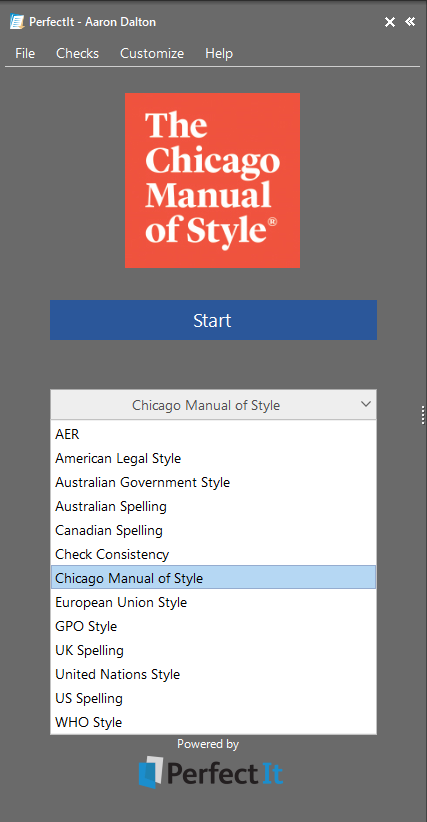The image size is (427, 822).
Task: Pick Australian Spelling from the list
Action: coord(213,506)
